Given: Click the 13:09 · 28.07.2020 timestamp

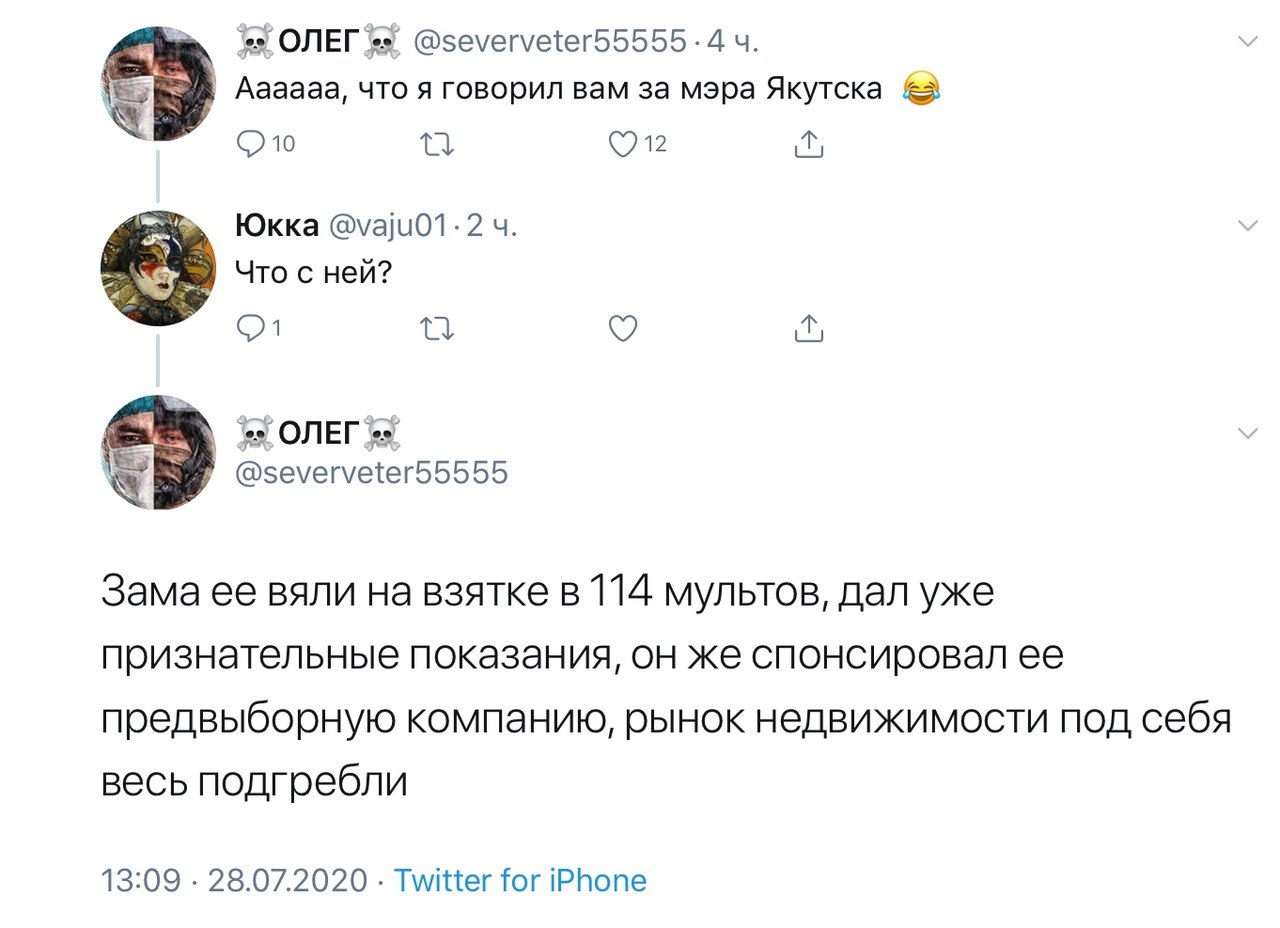Looking at the screenshot, I should (234, 880).
